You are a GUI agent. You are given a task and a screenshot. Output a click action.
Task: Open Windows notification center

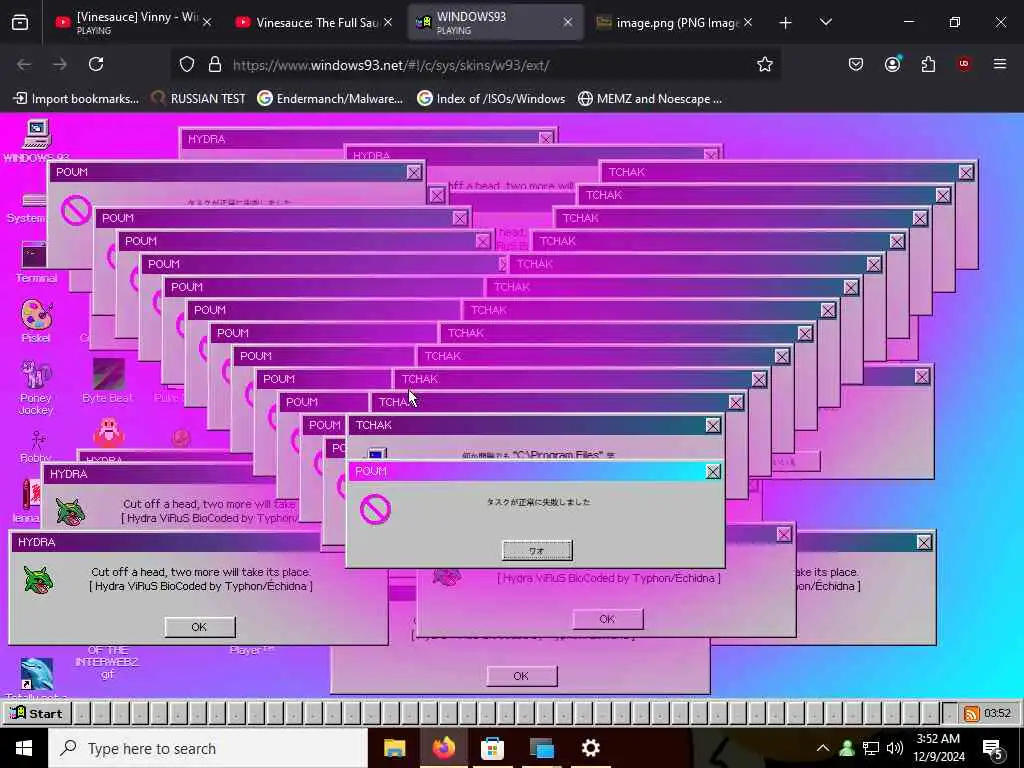click(993, 749)
